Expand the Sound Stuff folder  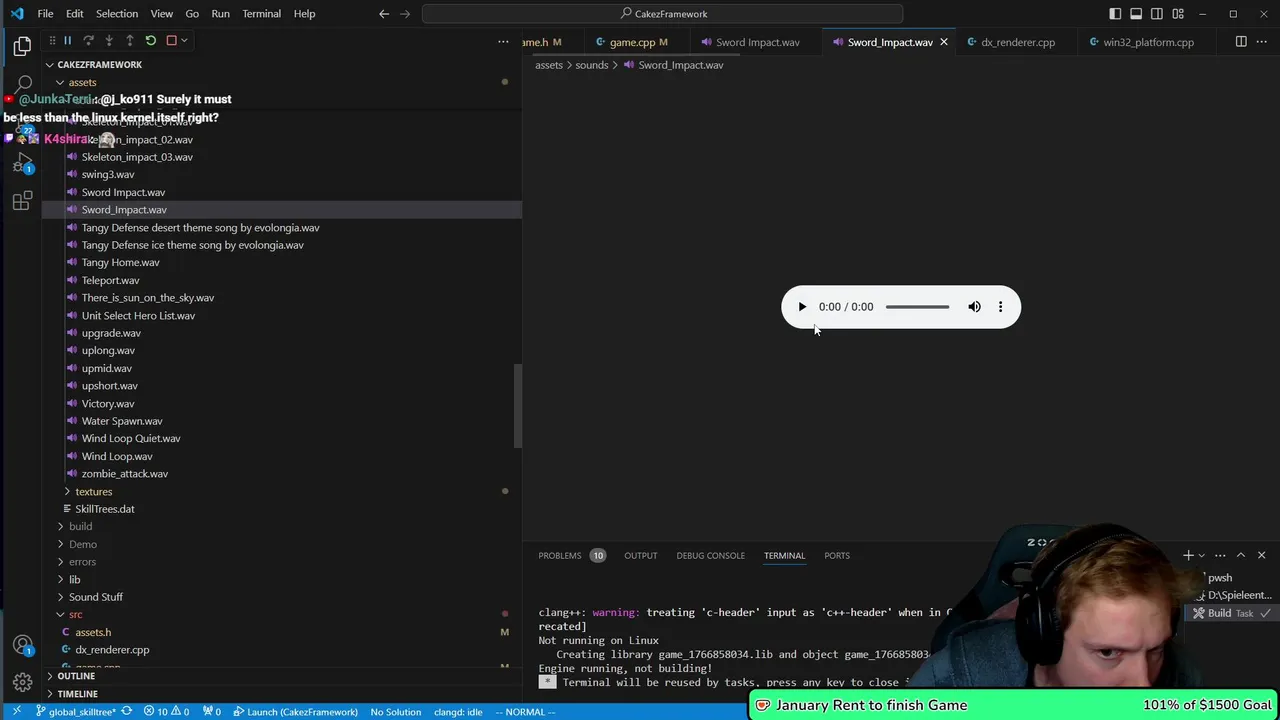pos(96,597)
